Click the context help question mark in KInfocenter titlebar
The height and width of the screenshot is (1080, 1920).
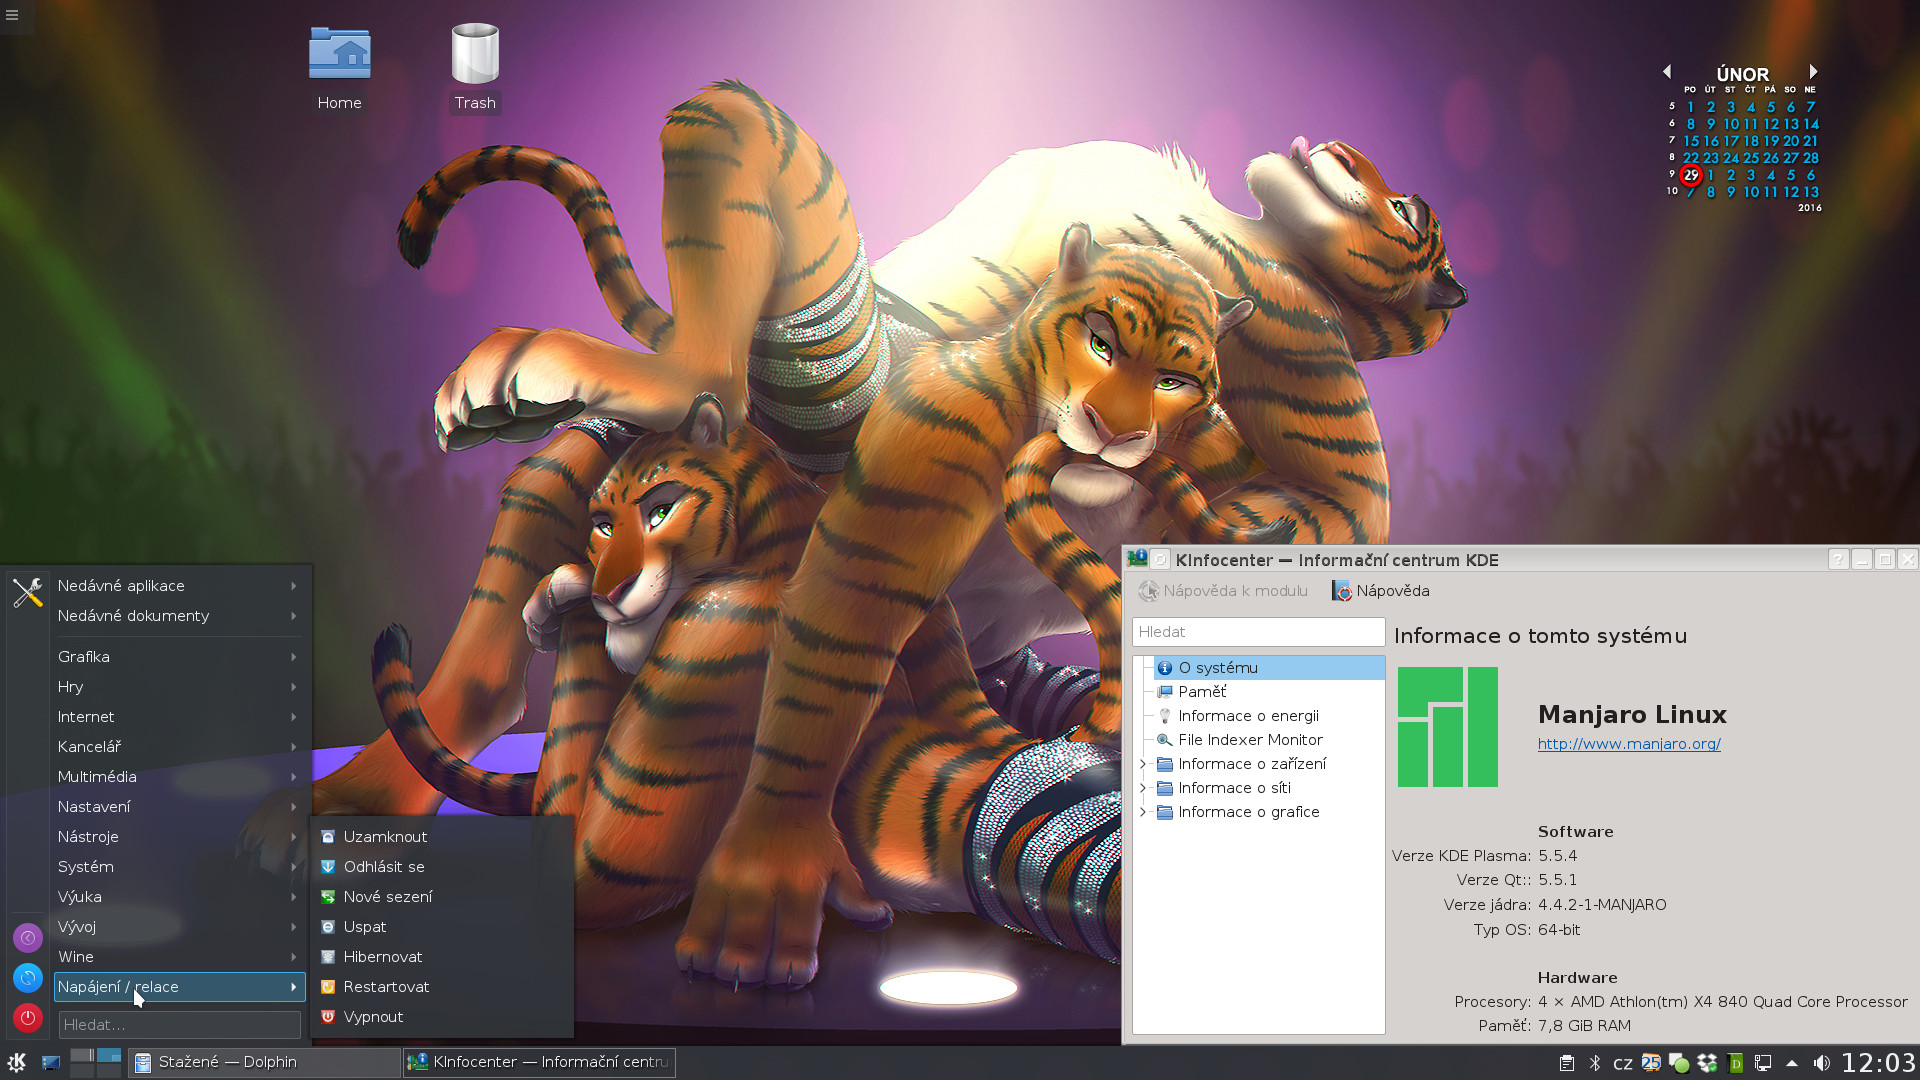pos(1838,559)
